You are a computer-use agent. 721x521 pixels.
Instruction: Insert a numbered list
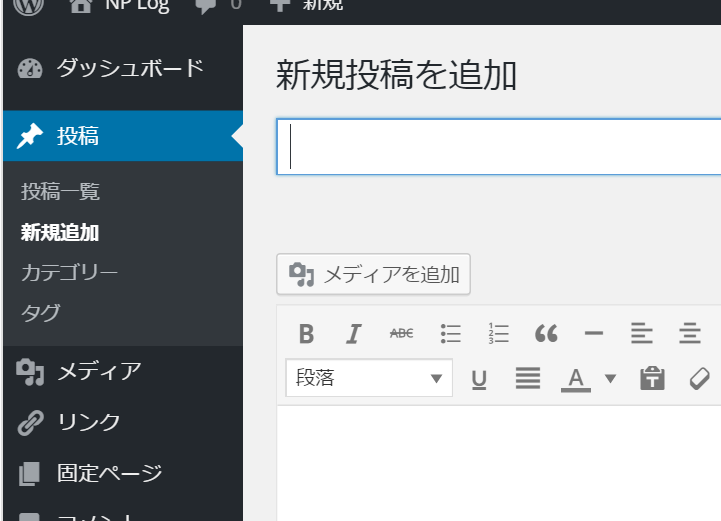[x=498, y=333]
